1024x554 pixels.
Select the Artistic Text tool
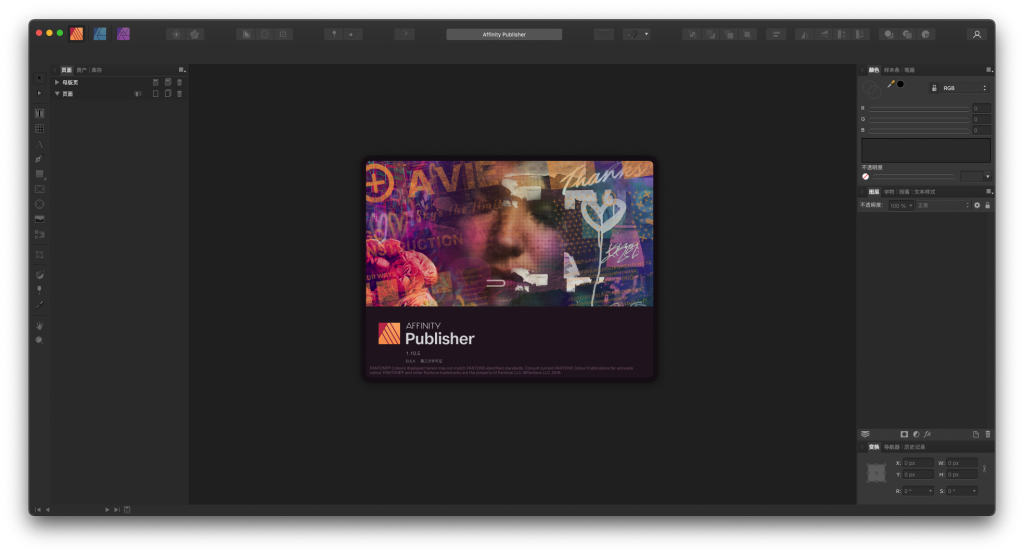[39, 144]
